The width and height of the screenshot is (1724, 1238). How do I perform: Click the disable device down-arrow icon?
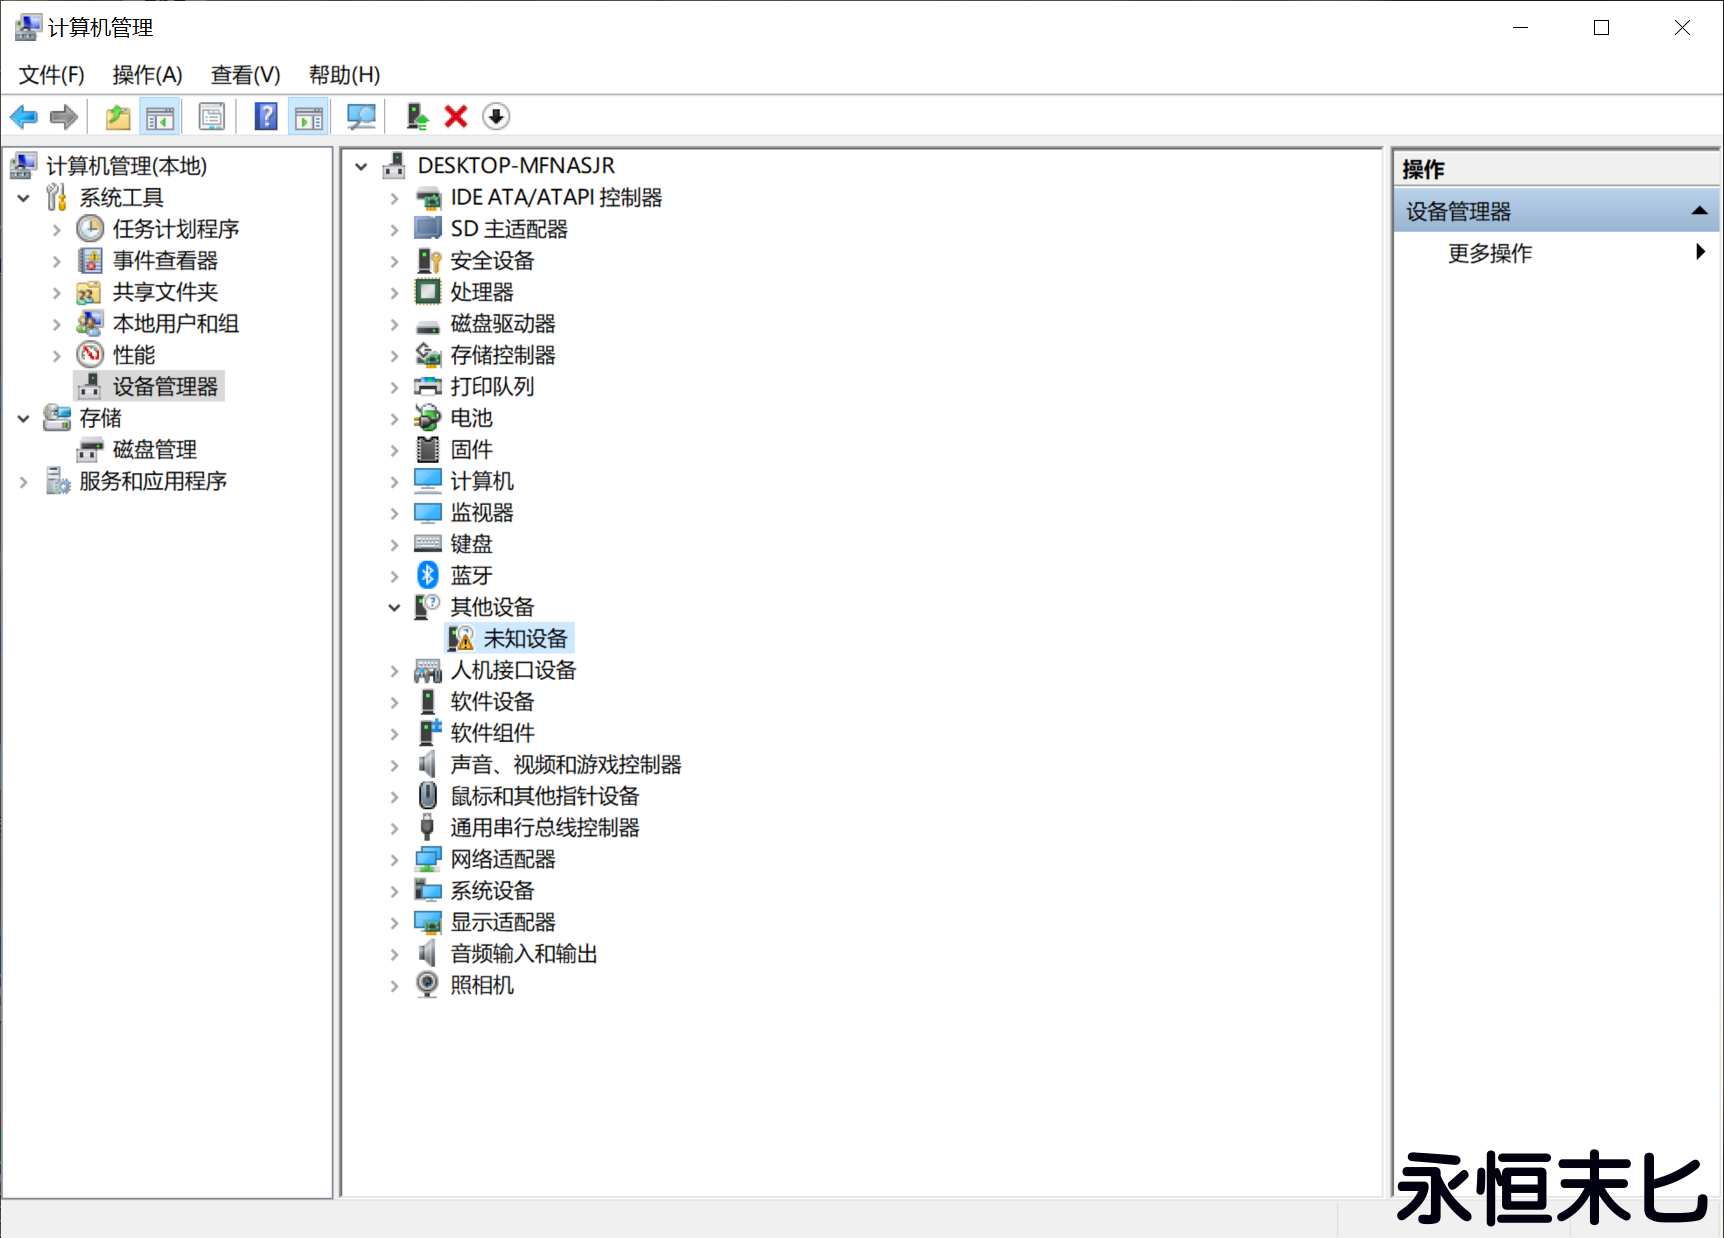[x=496, y=116]
